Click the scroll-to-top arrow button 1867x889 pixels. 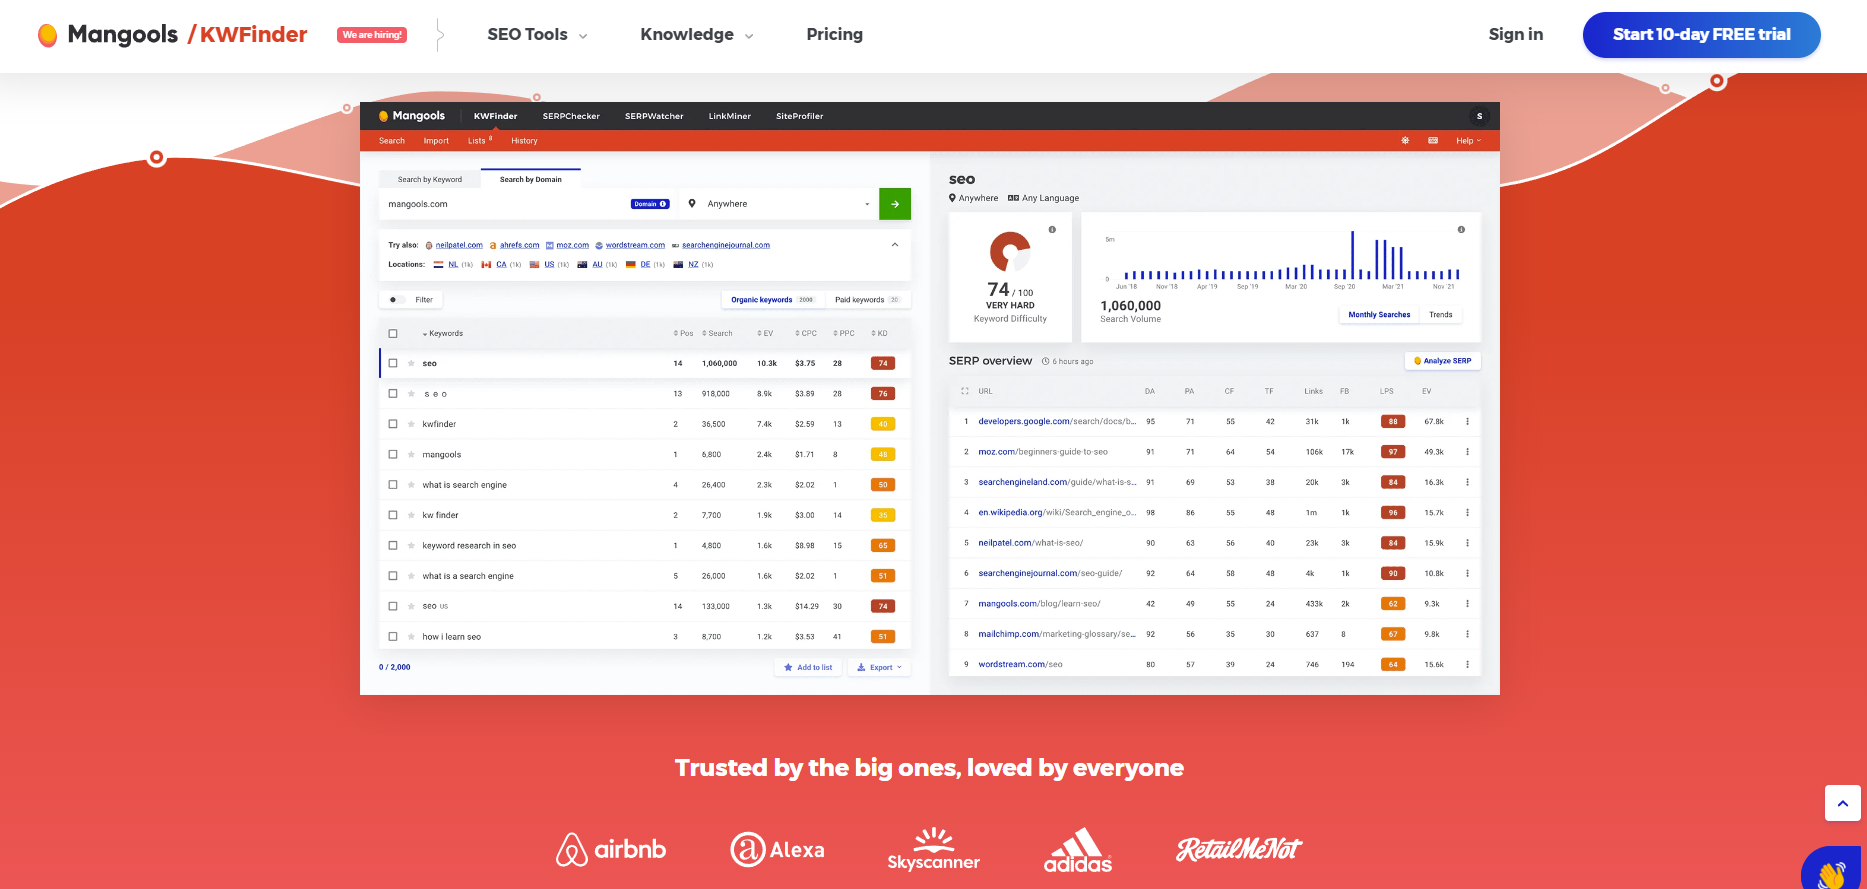click(1842, 803)
